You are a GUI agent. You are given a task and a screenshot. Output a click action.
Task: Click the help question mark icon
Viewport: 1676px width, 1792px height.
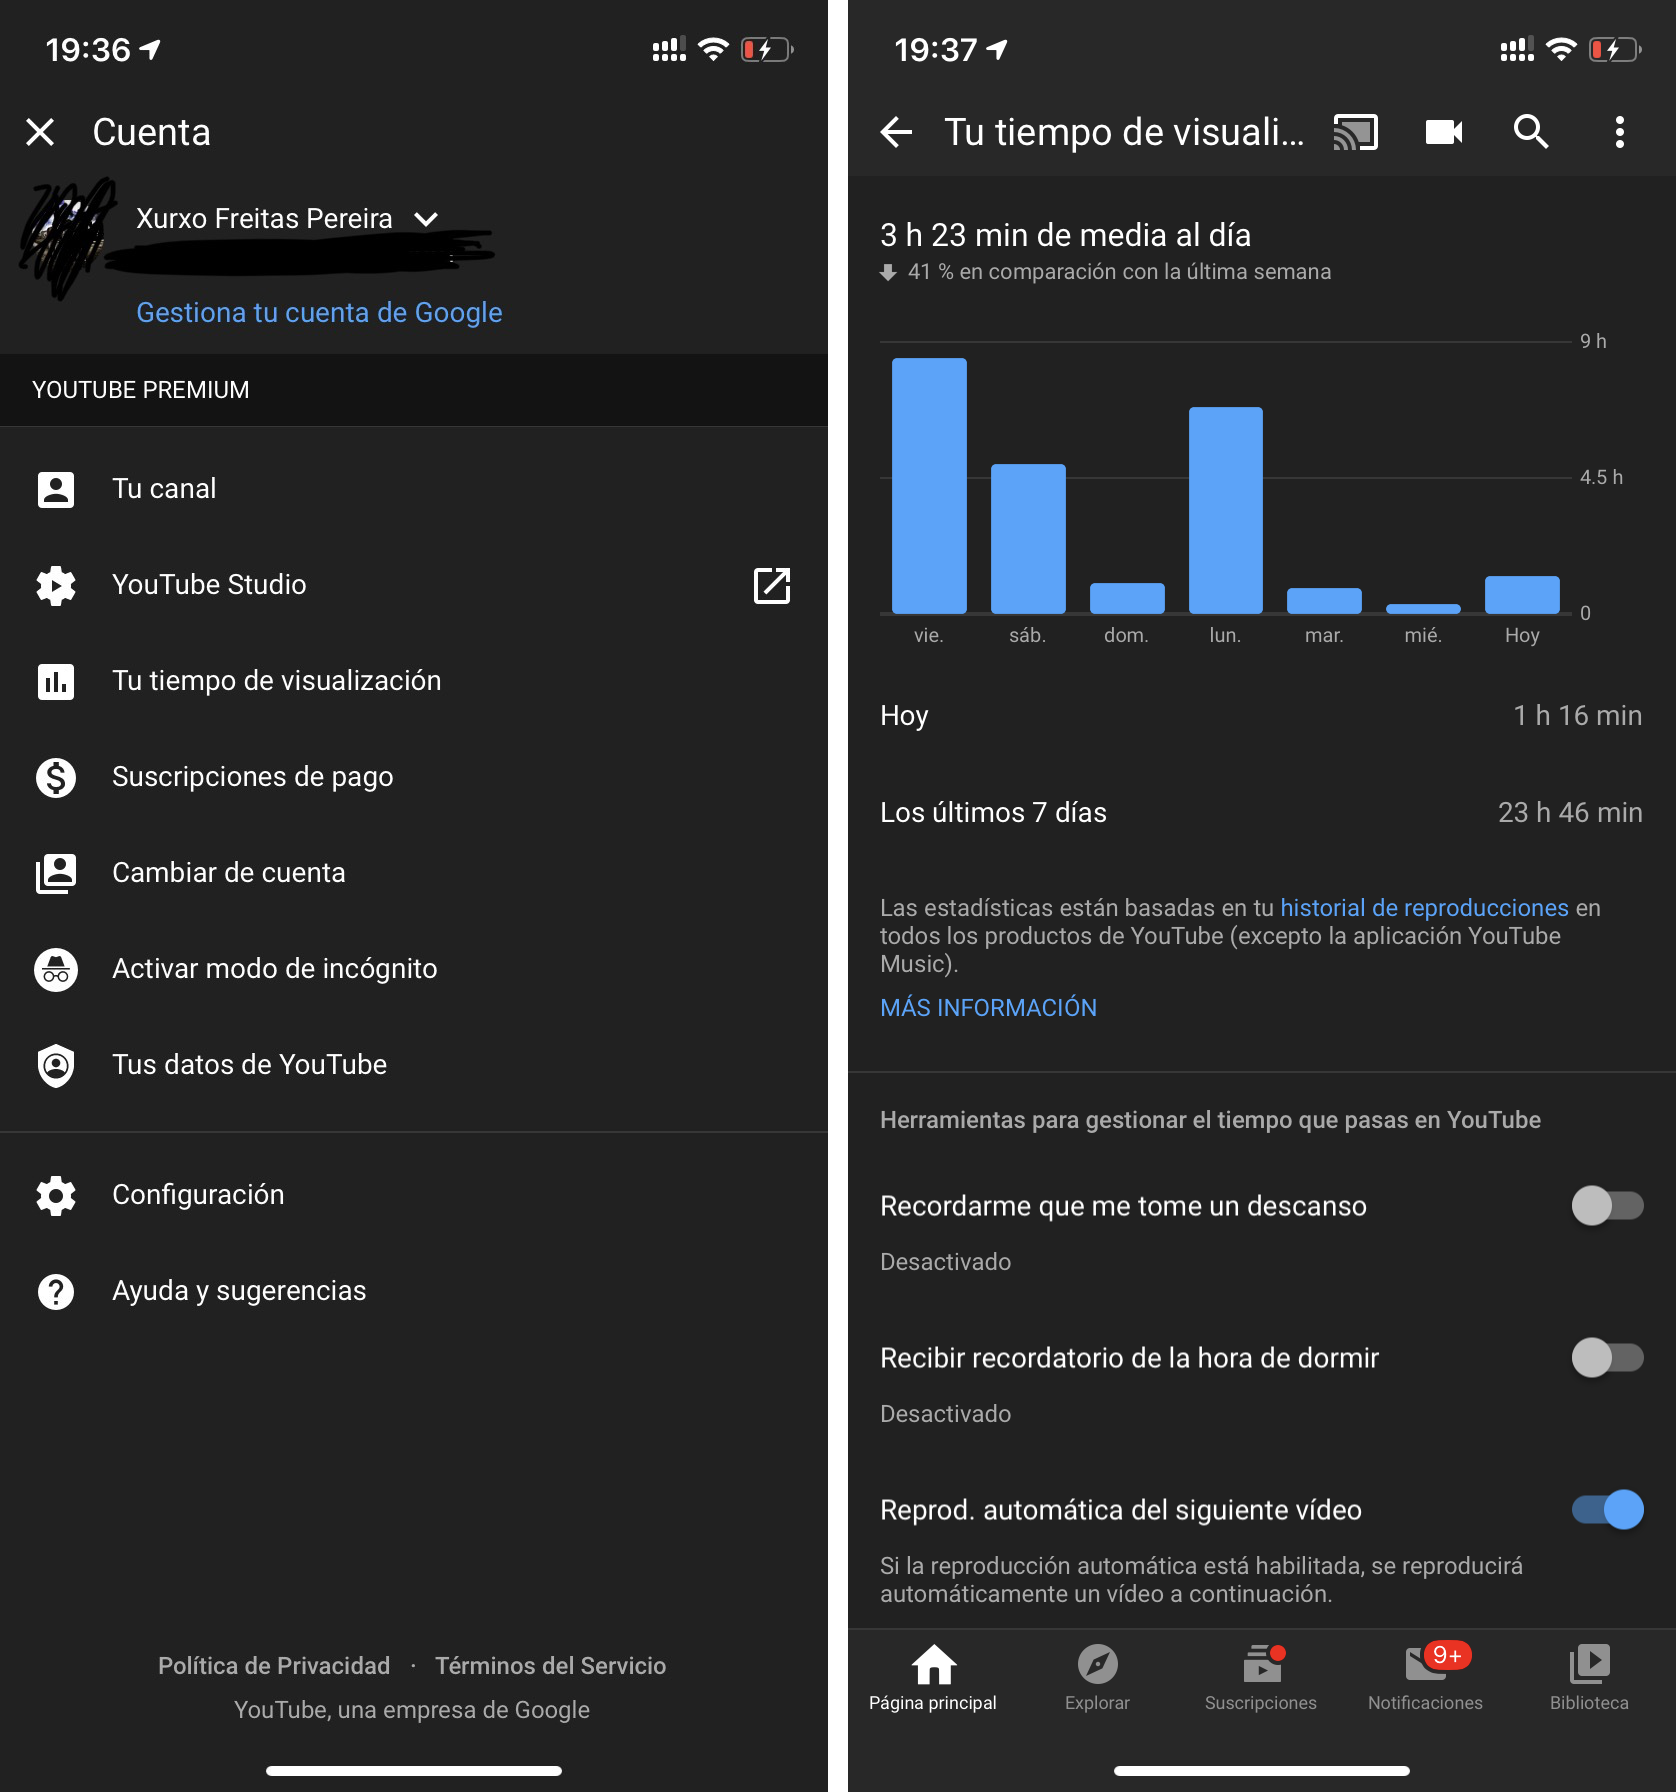(x=56, y=1291)
